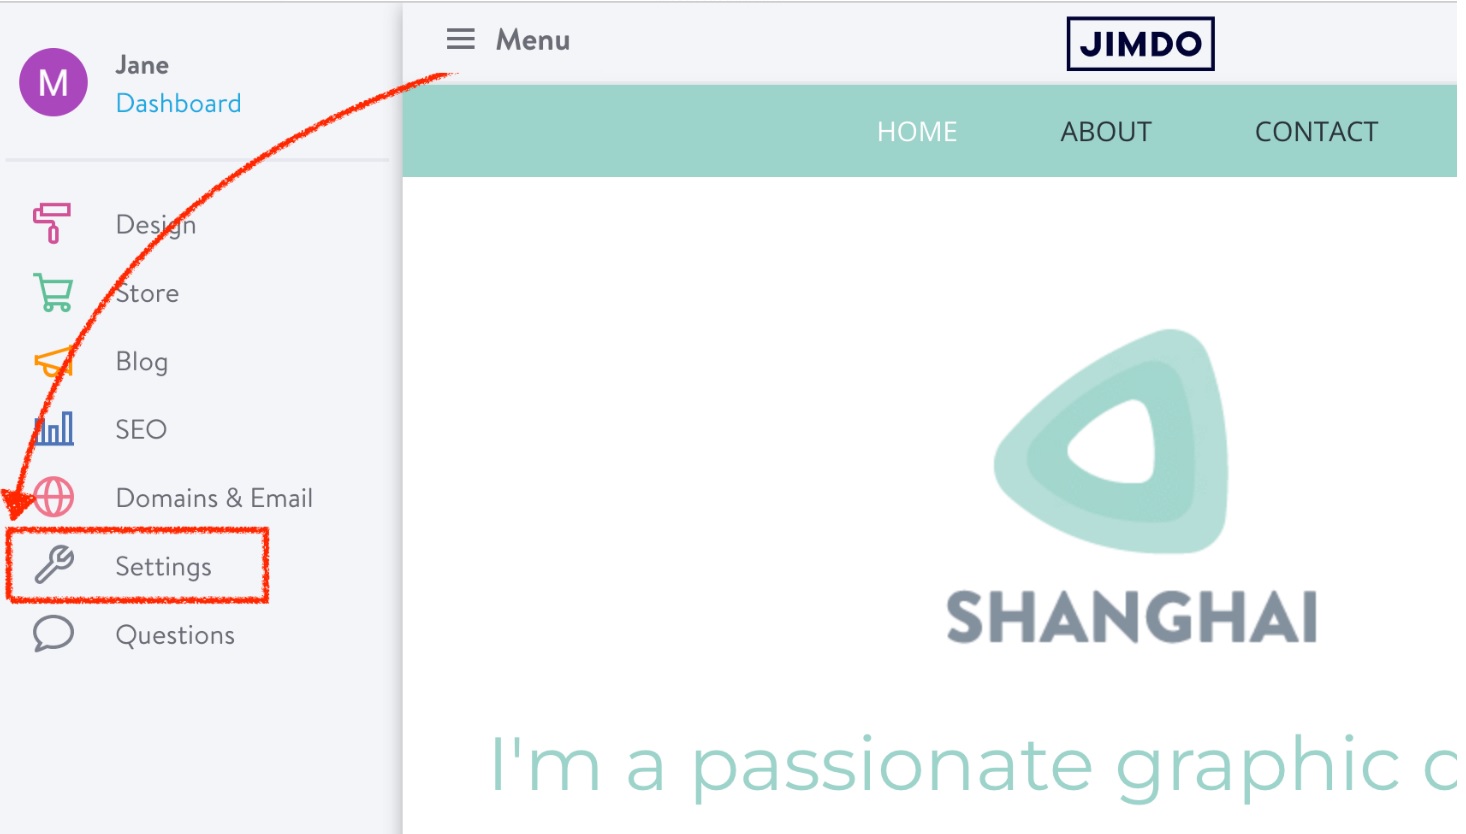The width and height of the screenshot is (1466, 834).
Task: Click the Settings wrench icon
Action: (x=54, y=565)
